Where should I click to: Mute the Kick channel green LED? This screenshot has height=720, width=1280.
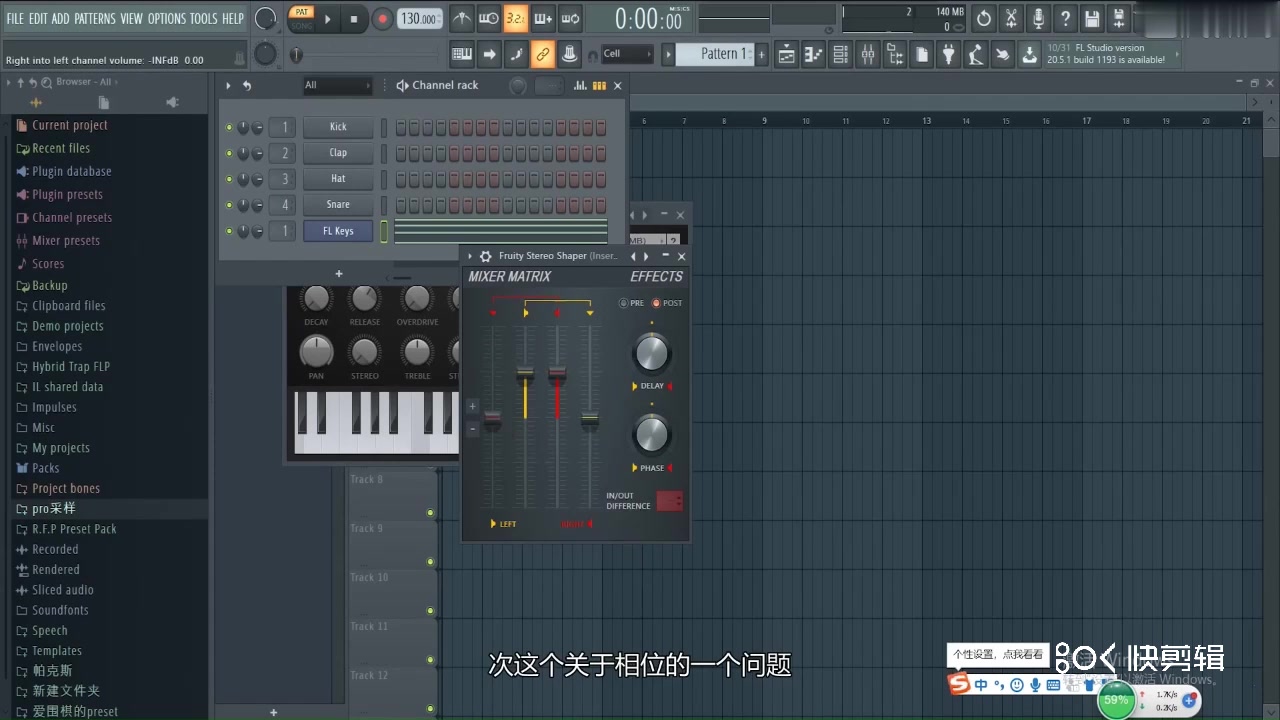tap(229, 127)
